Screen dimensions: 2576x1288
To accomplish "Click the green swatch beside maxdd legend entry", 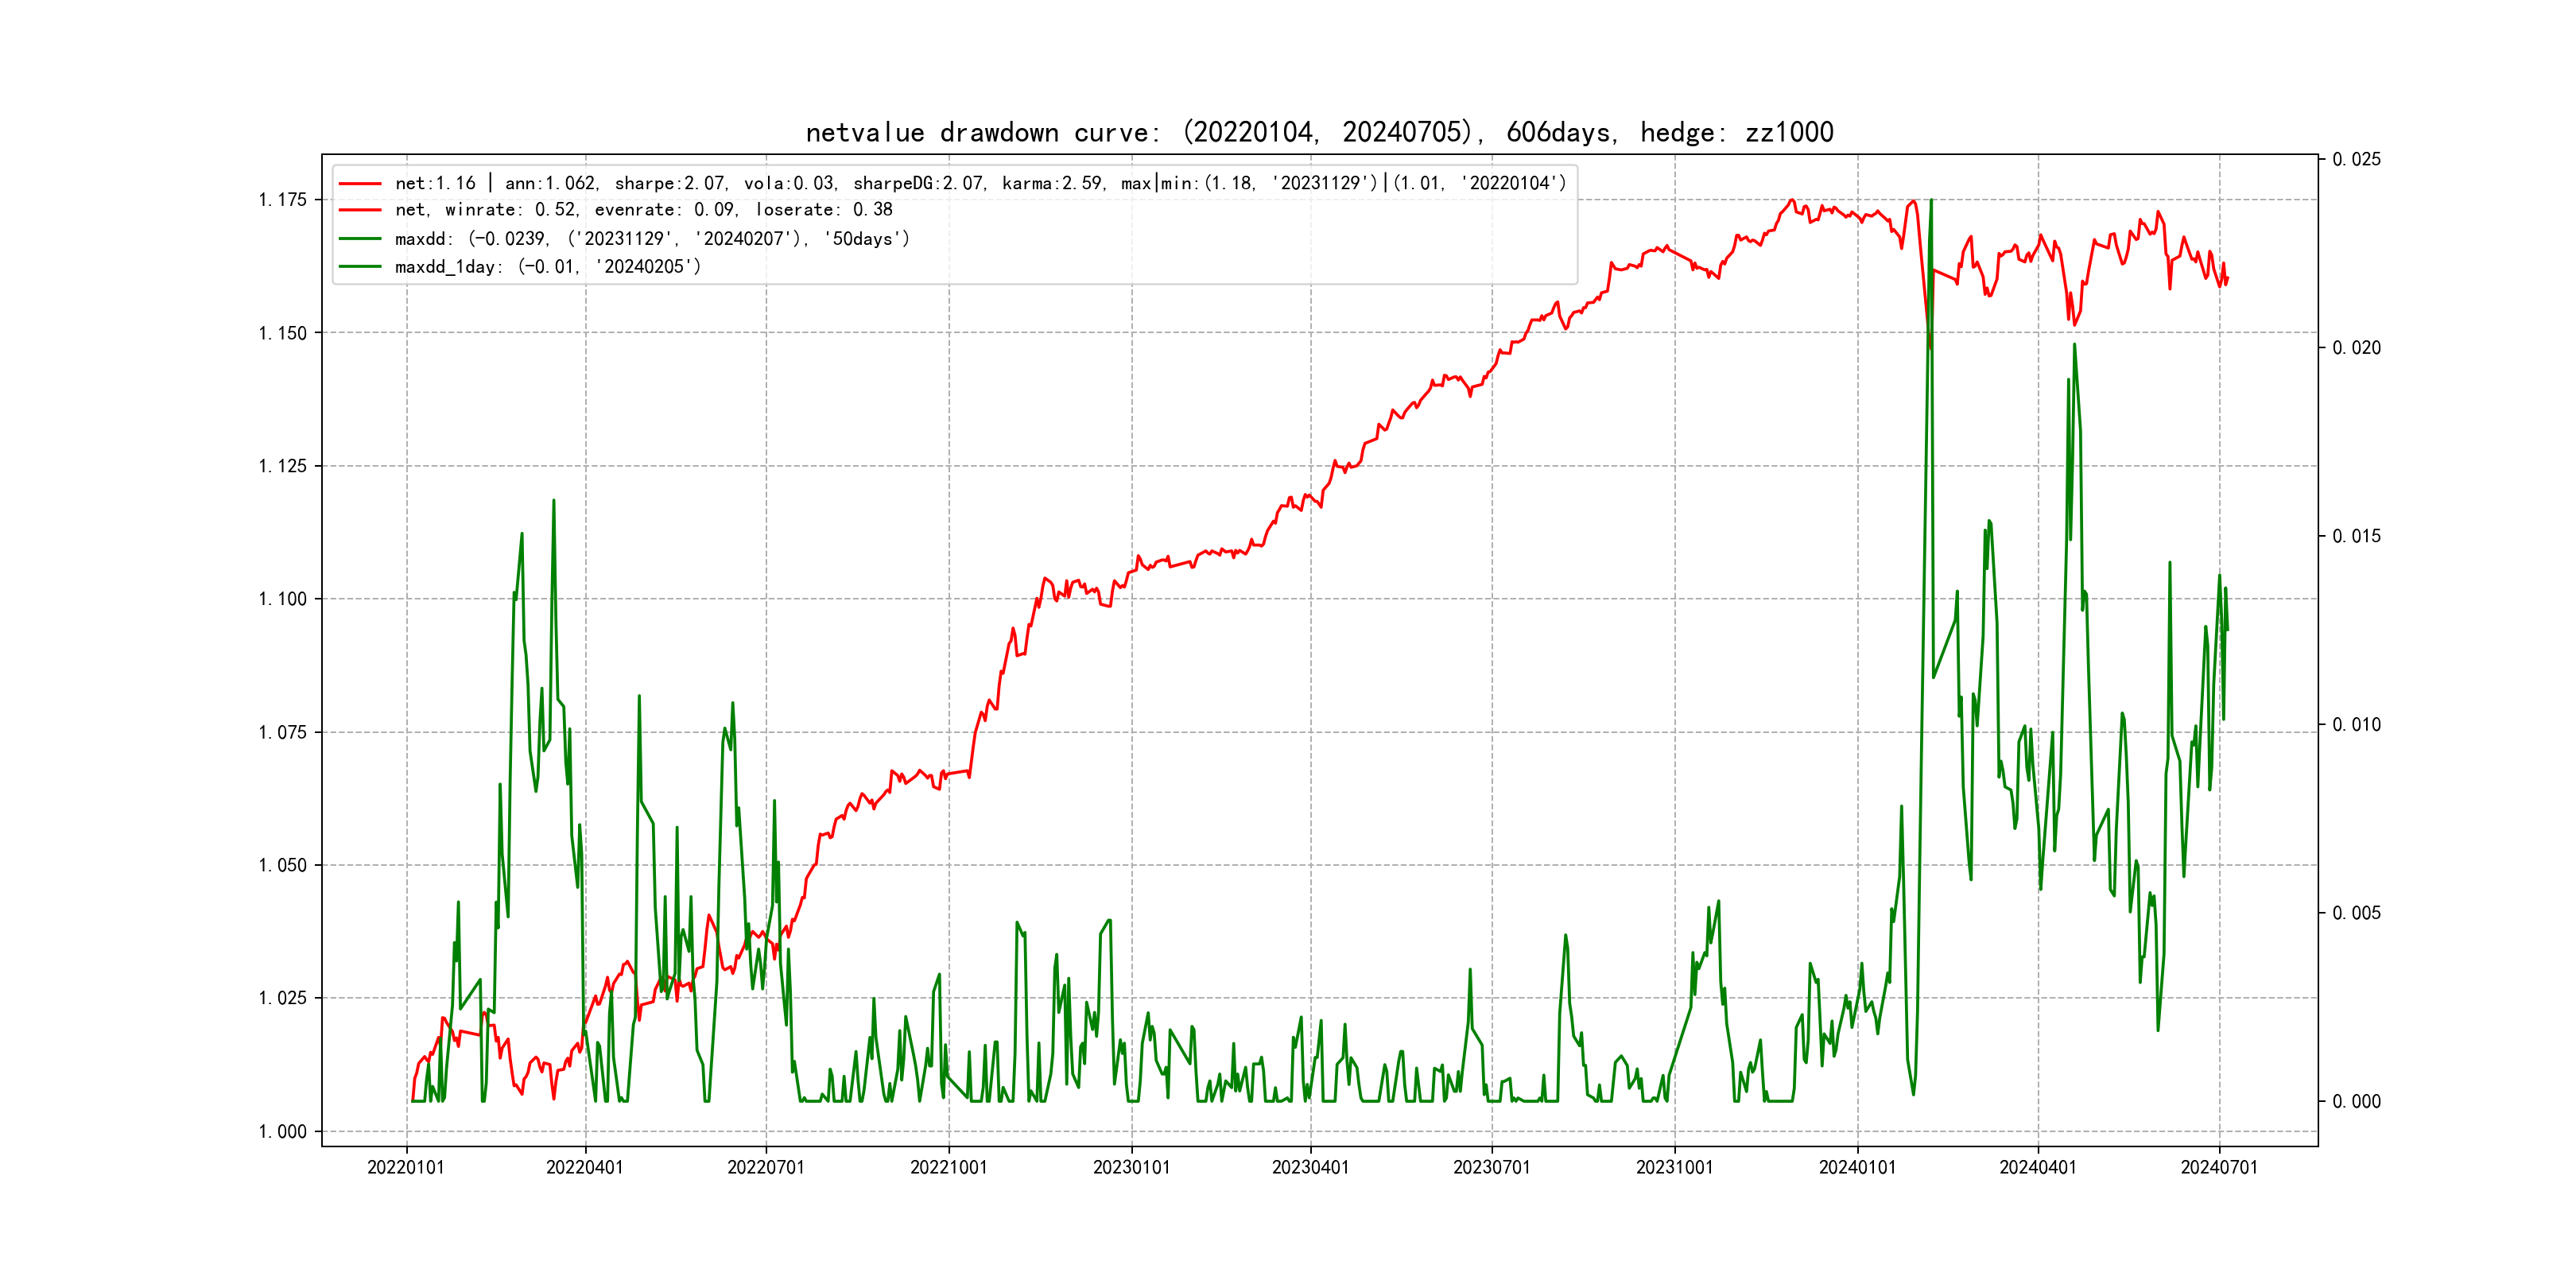I will click(360, 239).
